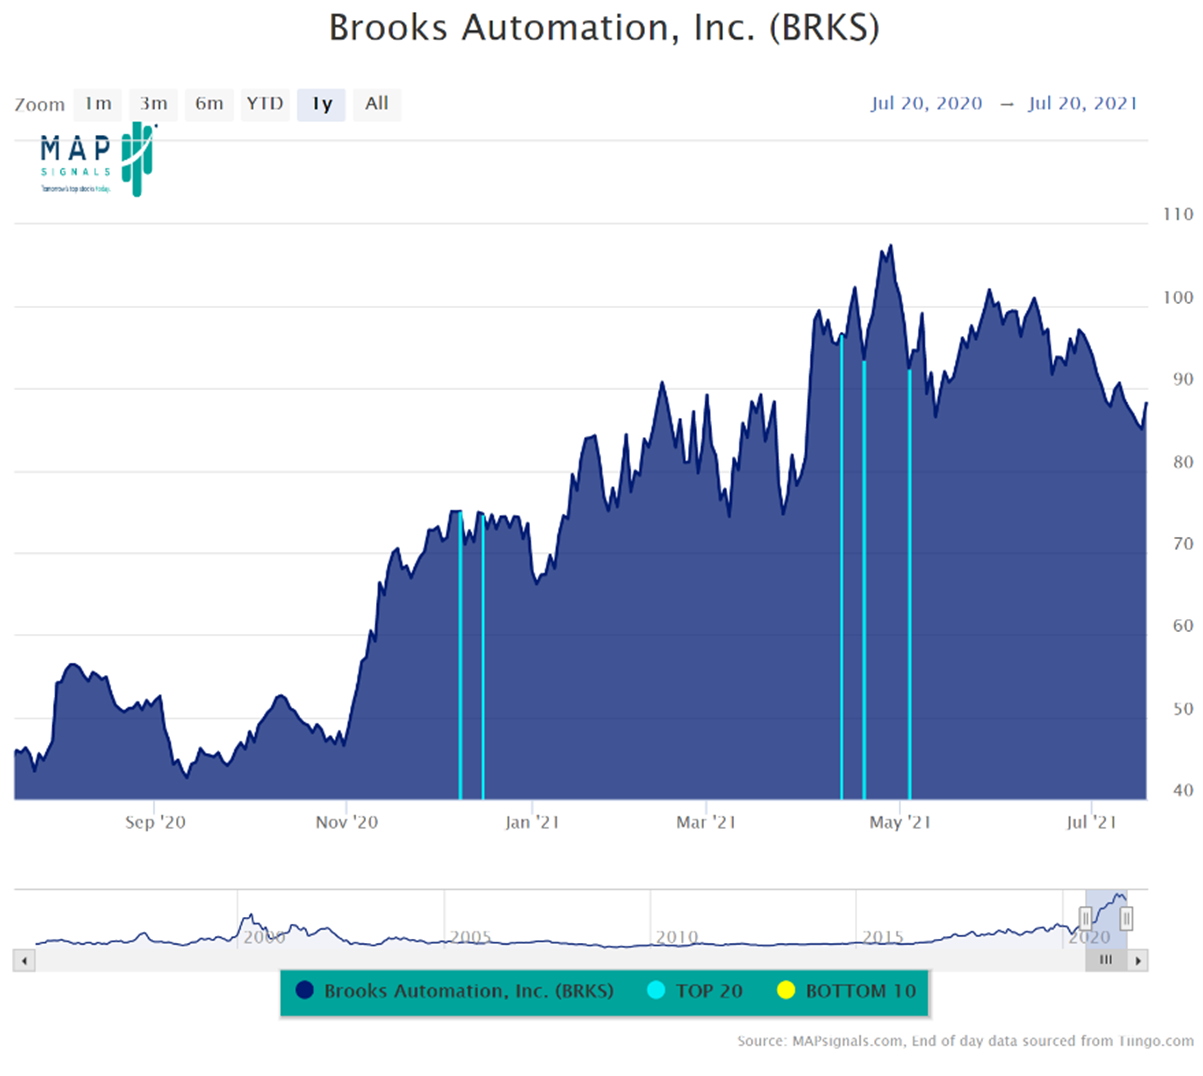Grab the navigator left range handle
The width and height of the screenshot is (1203, 1076).
pyautogui.click(x=1085, y=918)
